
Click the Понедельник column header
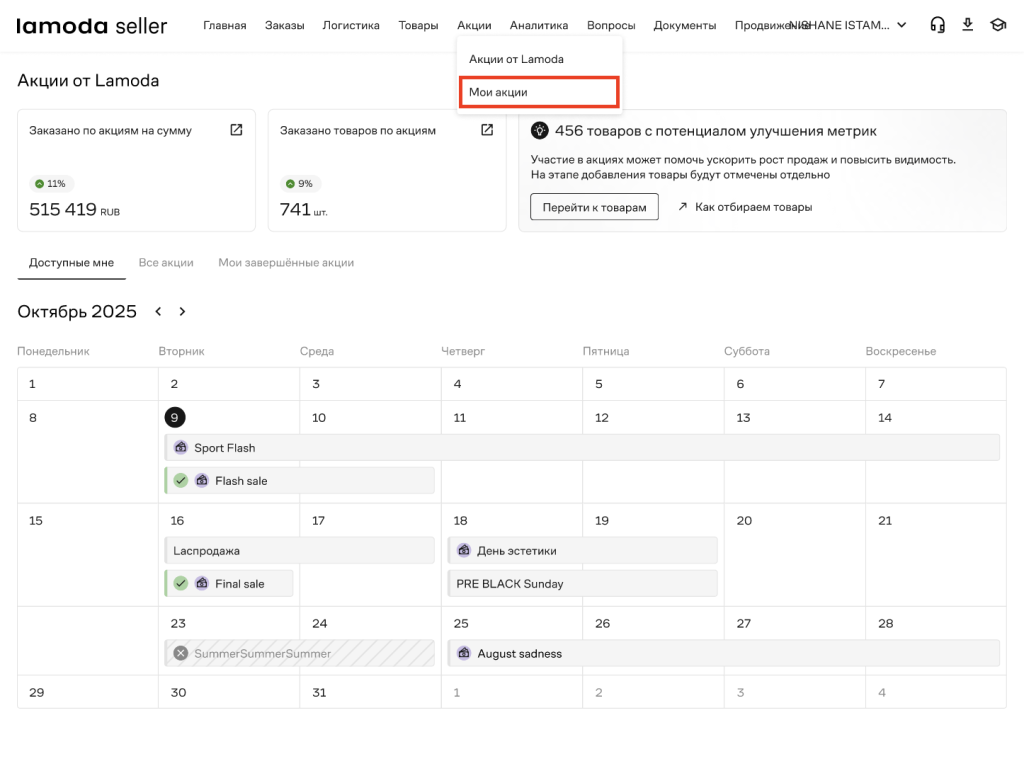(53, 351)
